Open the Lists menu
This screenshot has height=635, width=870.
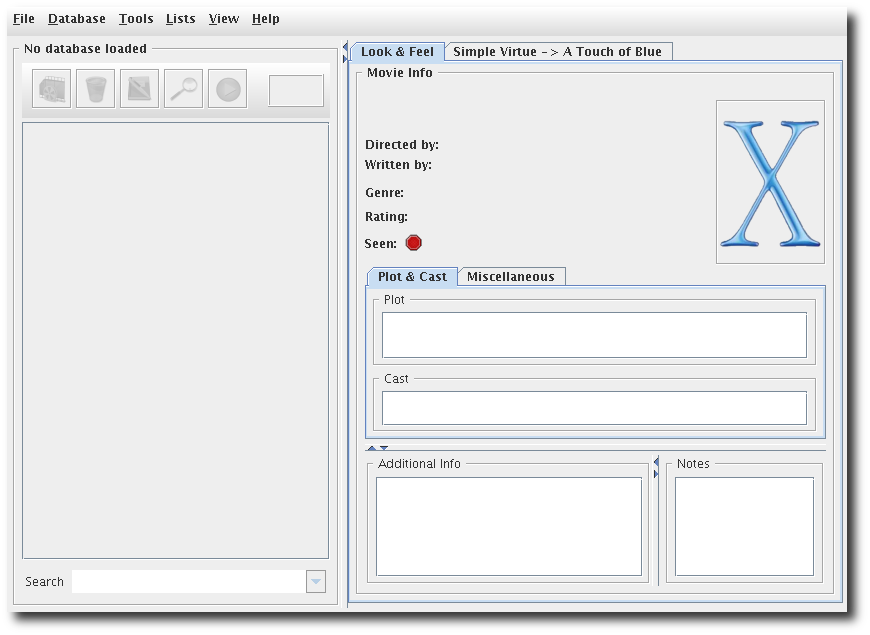[180, 19]
